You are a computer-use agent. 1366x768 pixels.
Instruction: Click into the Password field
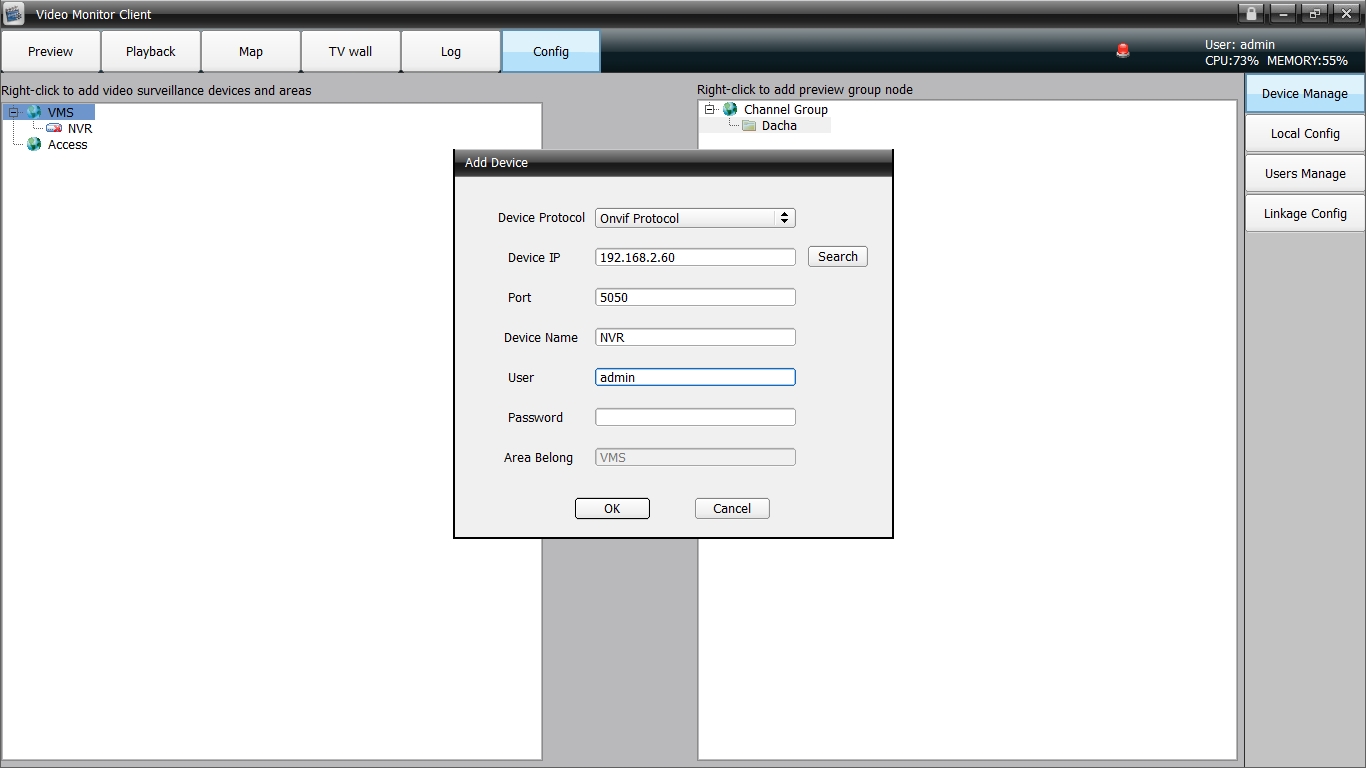point(695,417)
